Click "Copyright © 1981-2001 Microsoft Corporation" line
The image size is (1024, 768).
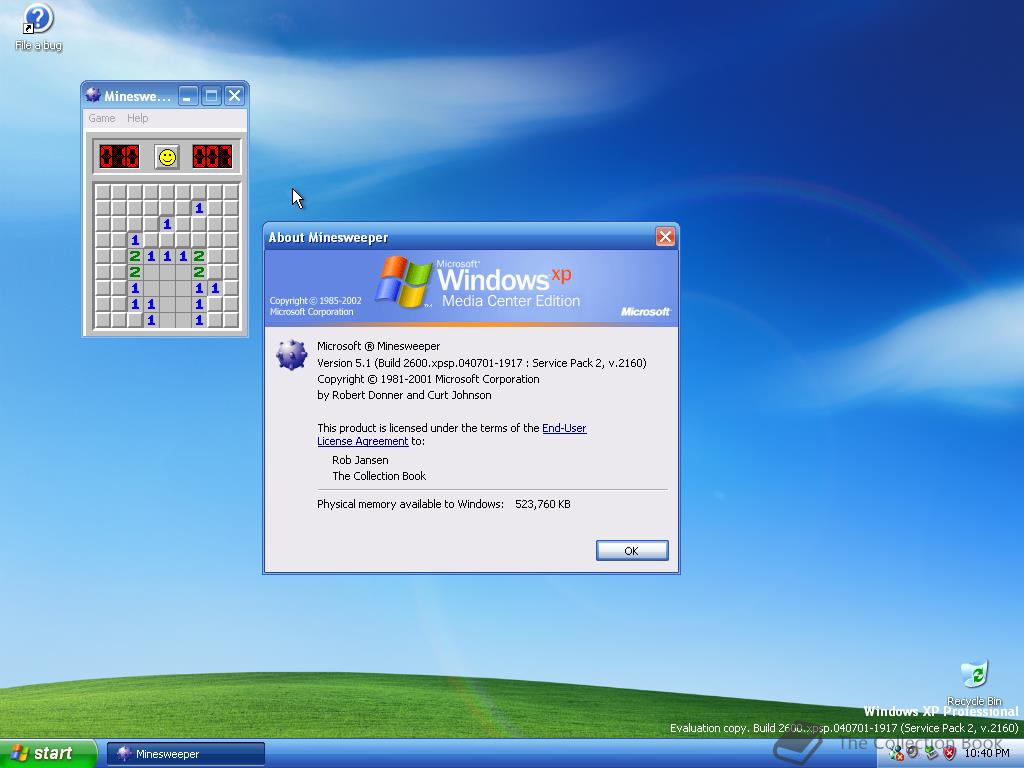[x=428, y=379]
